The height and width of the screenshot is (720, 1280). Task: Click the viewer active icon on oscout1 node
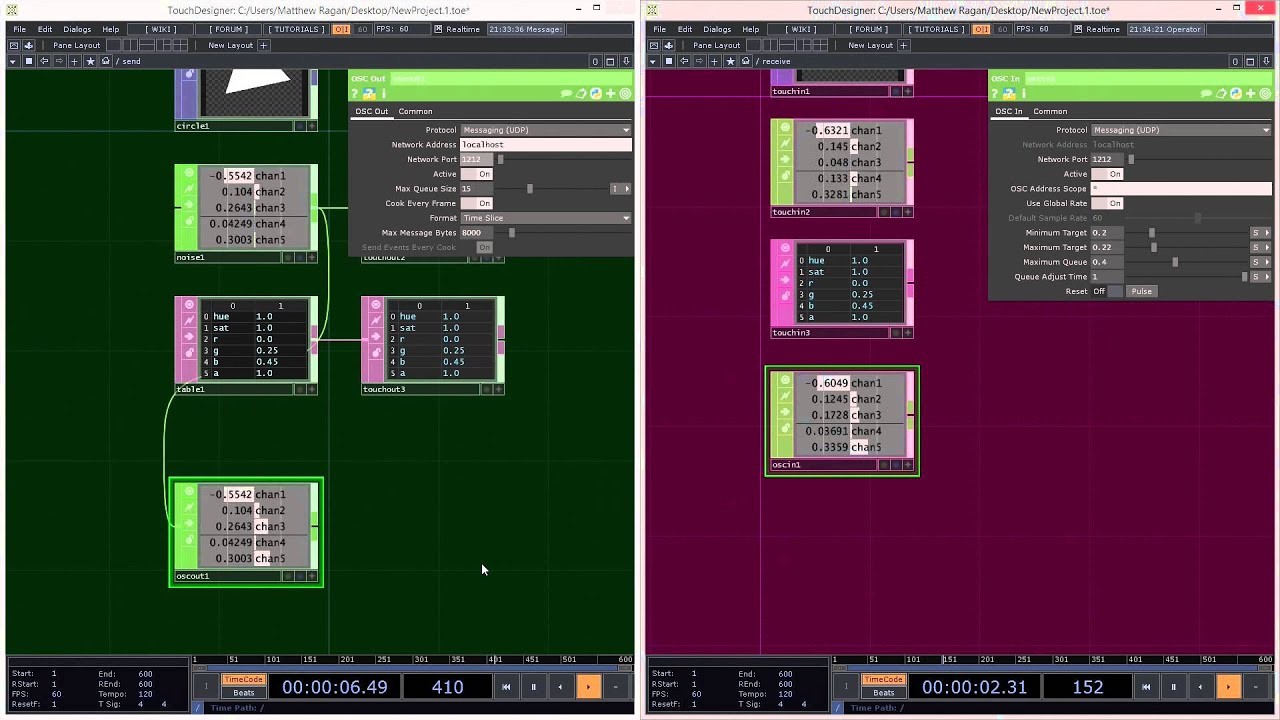[x=190, y=491]
